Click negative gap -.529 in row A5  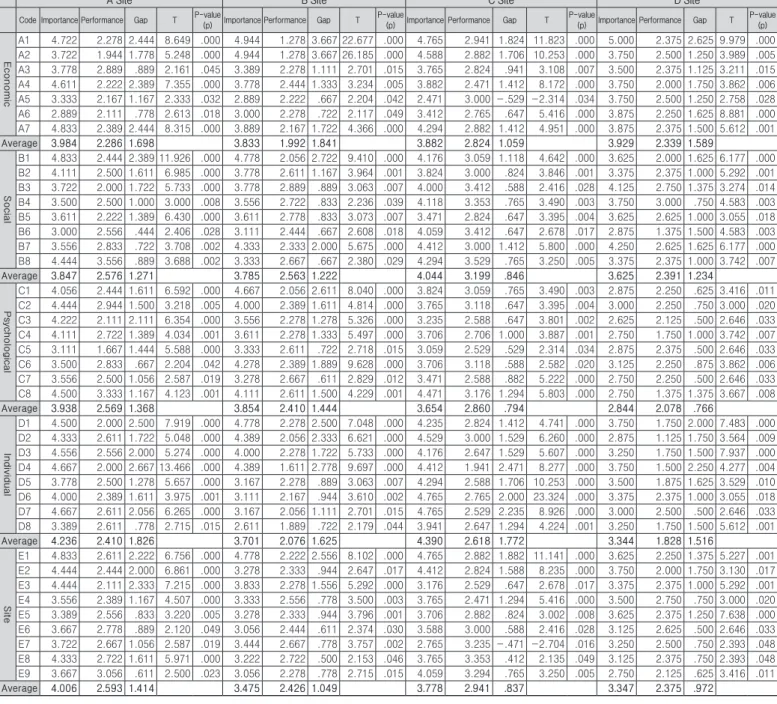tap(511, 99)
